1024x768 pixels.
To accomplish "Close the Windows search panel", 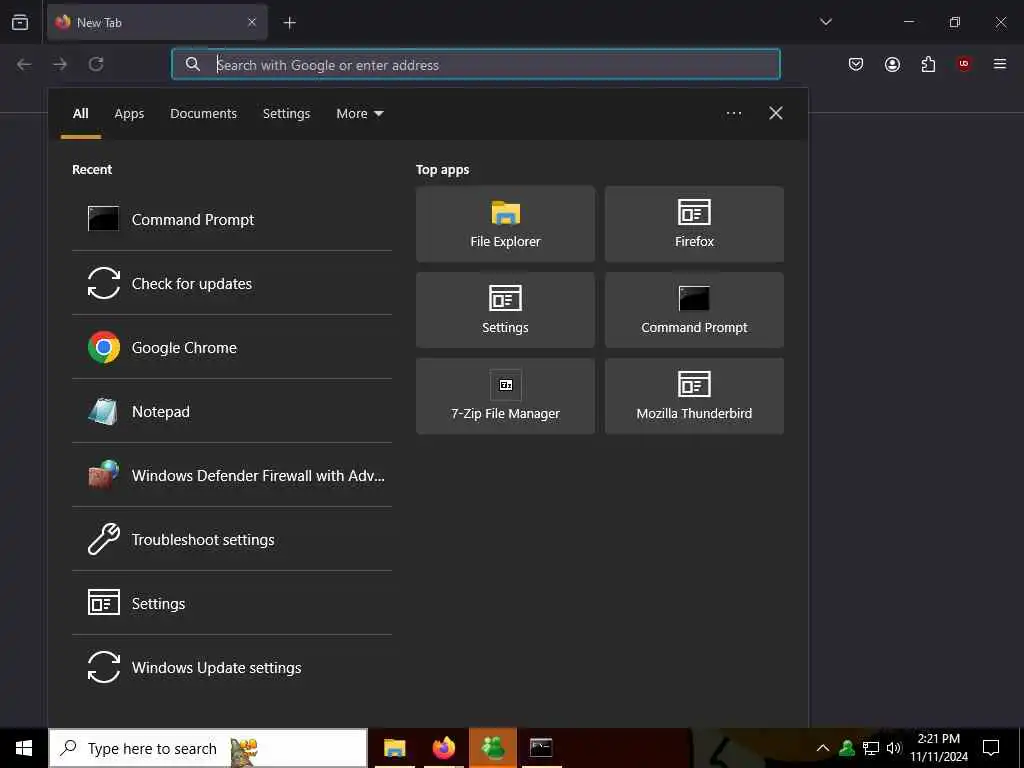I will tap(776, 113).
